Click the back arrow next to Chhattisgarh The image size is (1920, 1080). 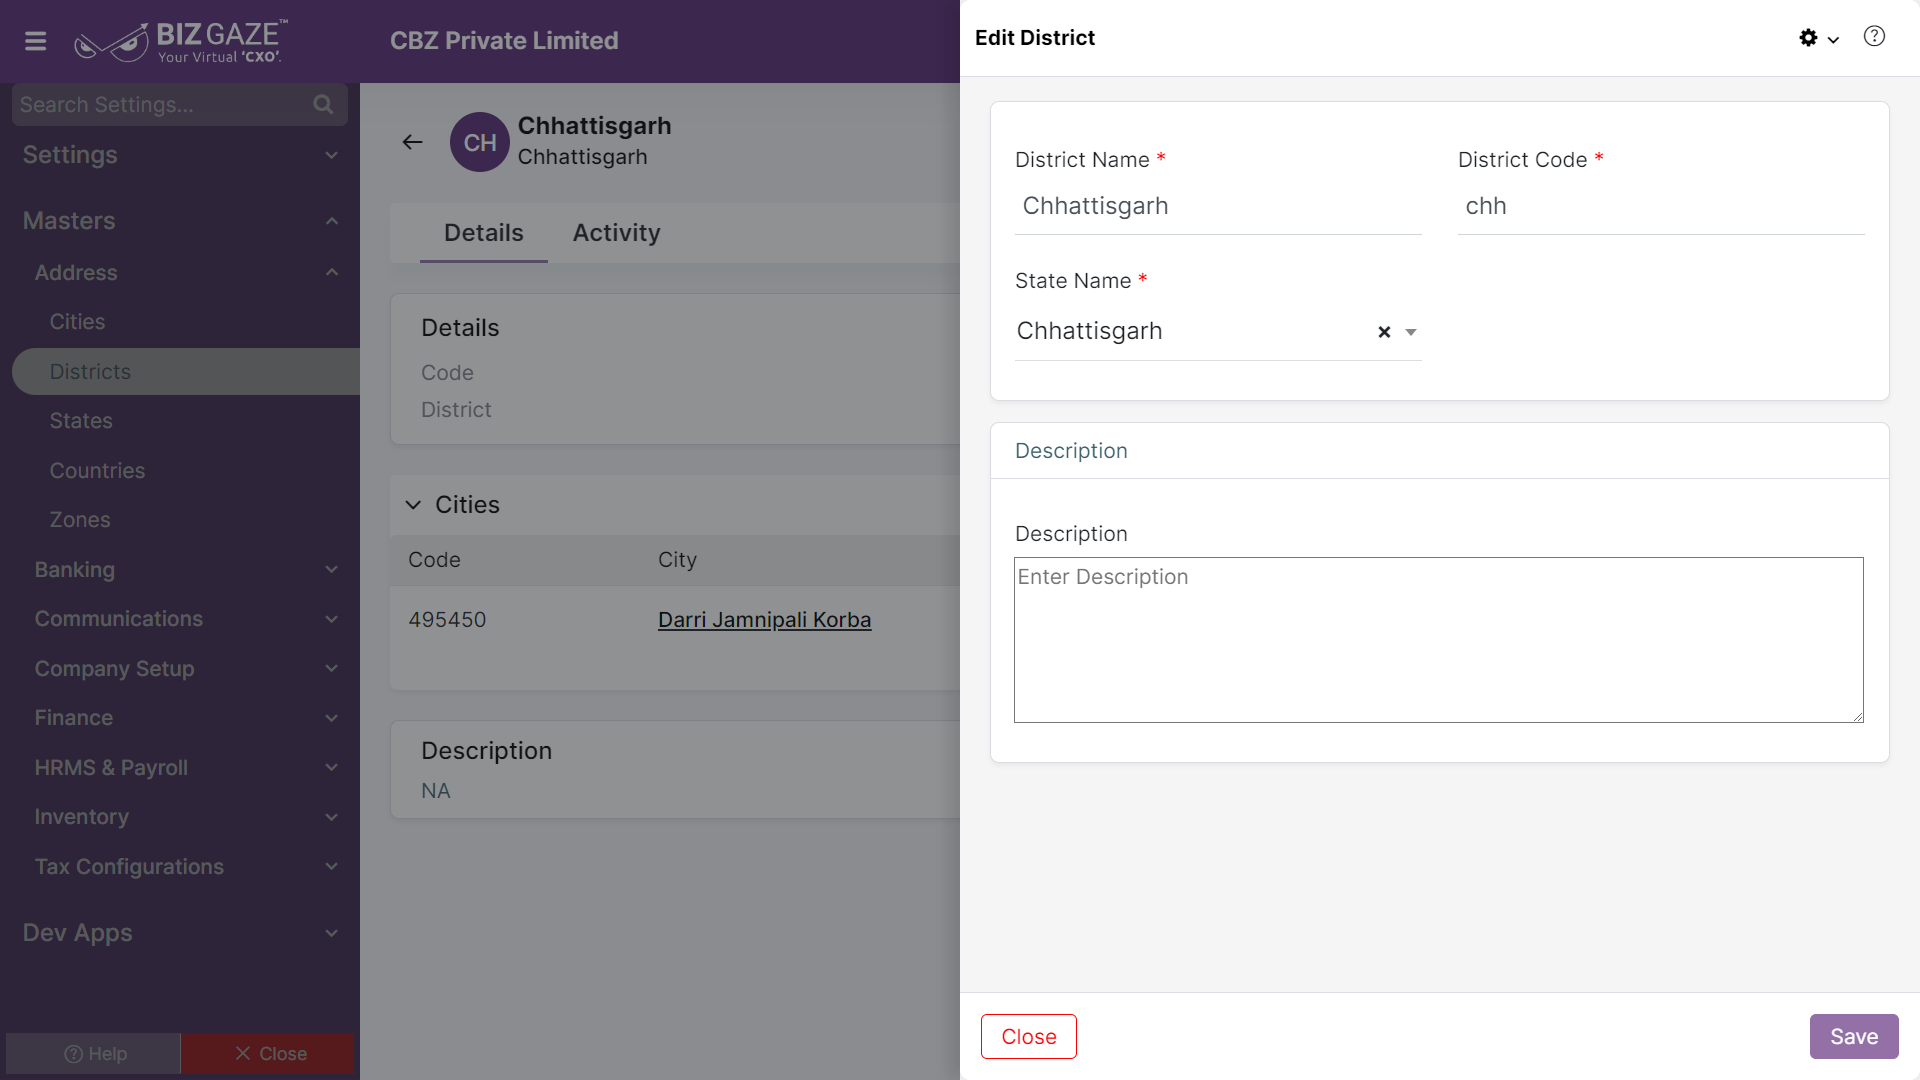point(412,142)
